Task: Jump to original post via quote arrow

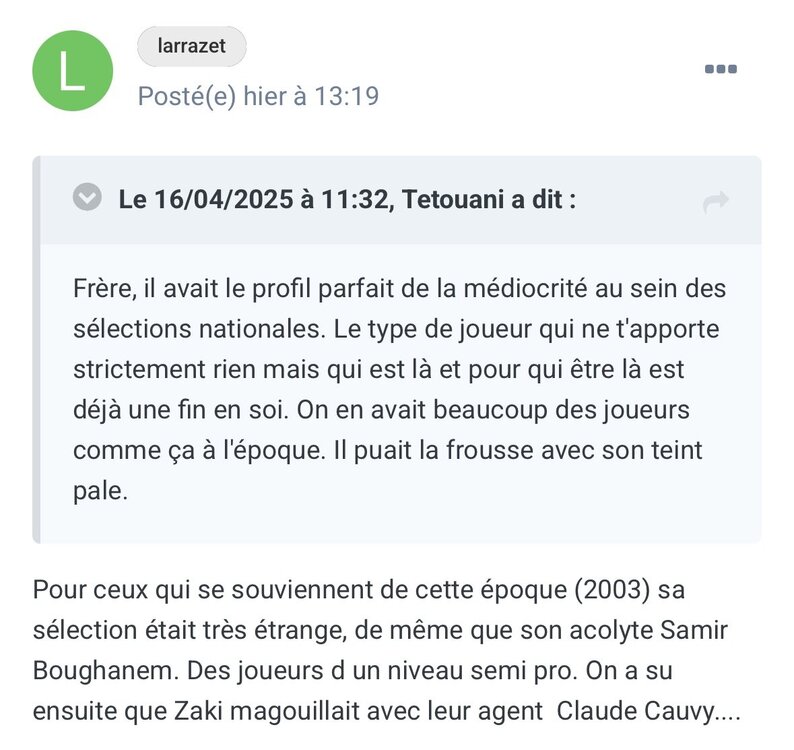Action: pyautogui.click(x=716, y=203)
